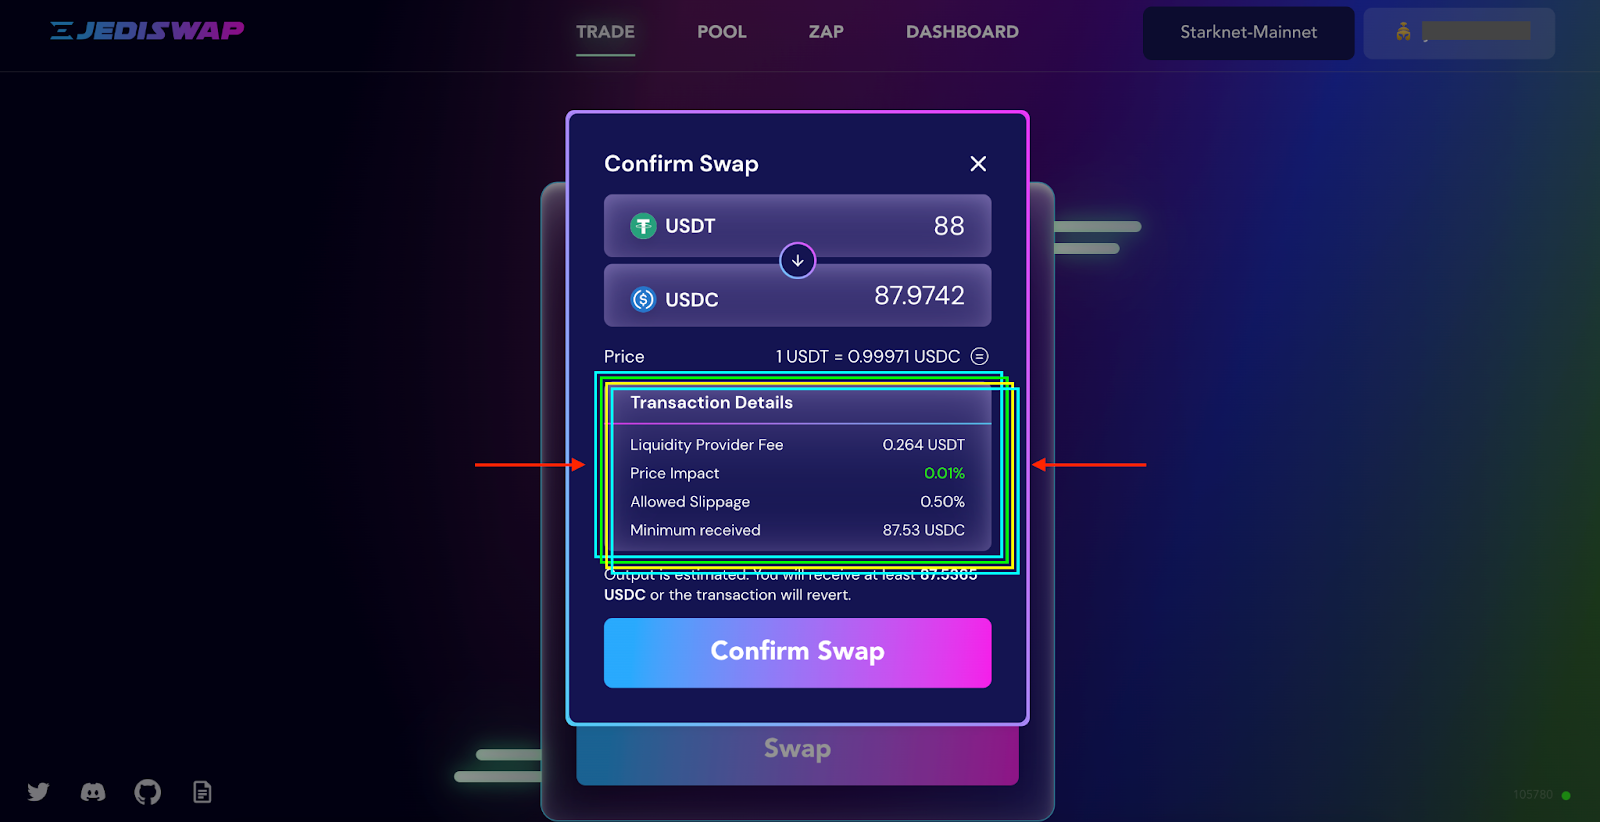
Task: Switch to the POOL tab
Action: pos(722,32)
